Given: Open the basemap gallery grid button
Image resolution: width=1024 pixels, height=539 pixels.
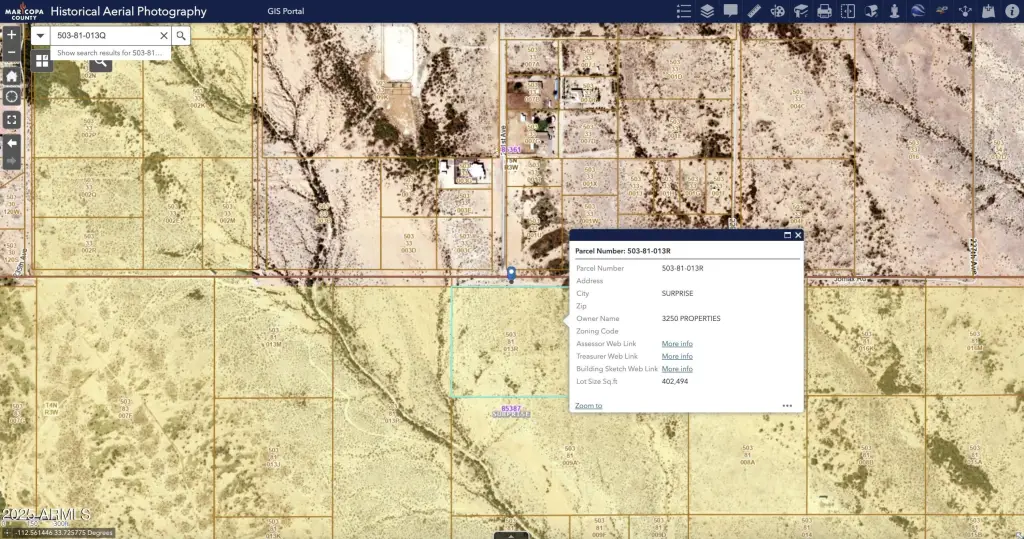Looking at the screenshot, I should pos(41,61).
